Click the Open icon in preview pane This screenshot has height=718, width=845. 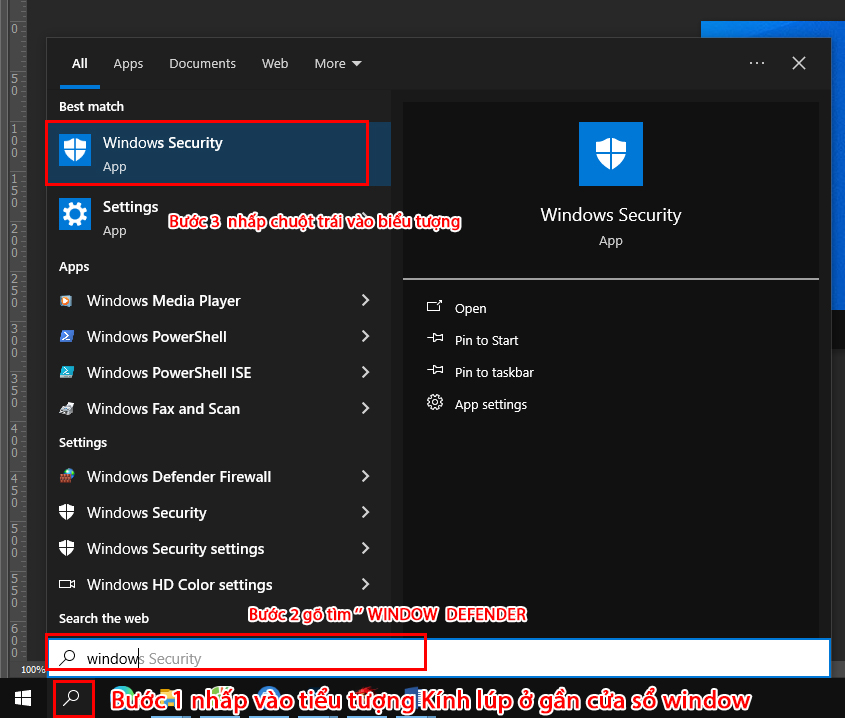[x=434, y=307]
